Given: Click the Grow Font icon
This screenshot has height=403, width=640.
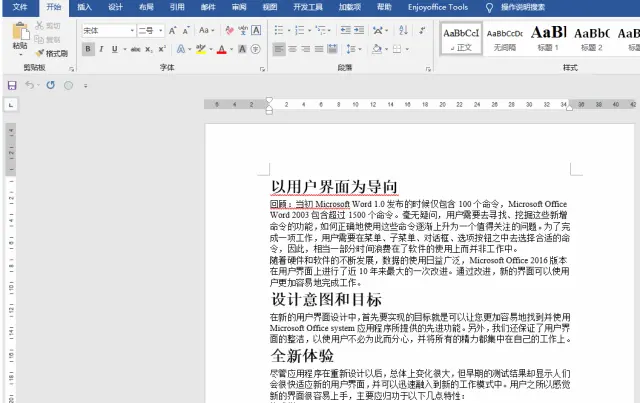Looking at the screenshot, I should 173,31.
